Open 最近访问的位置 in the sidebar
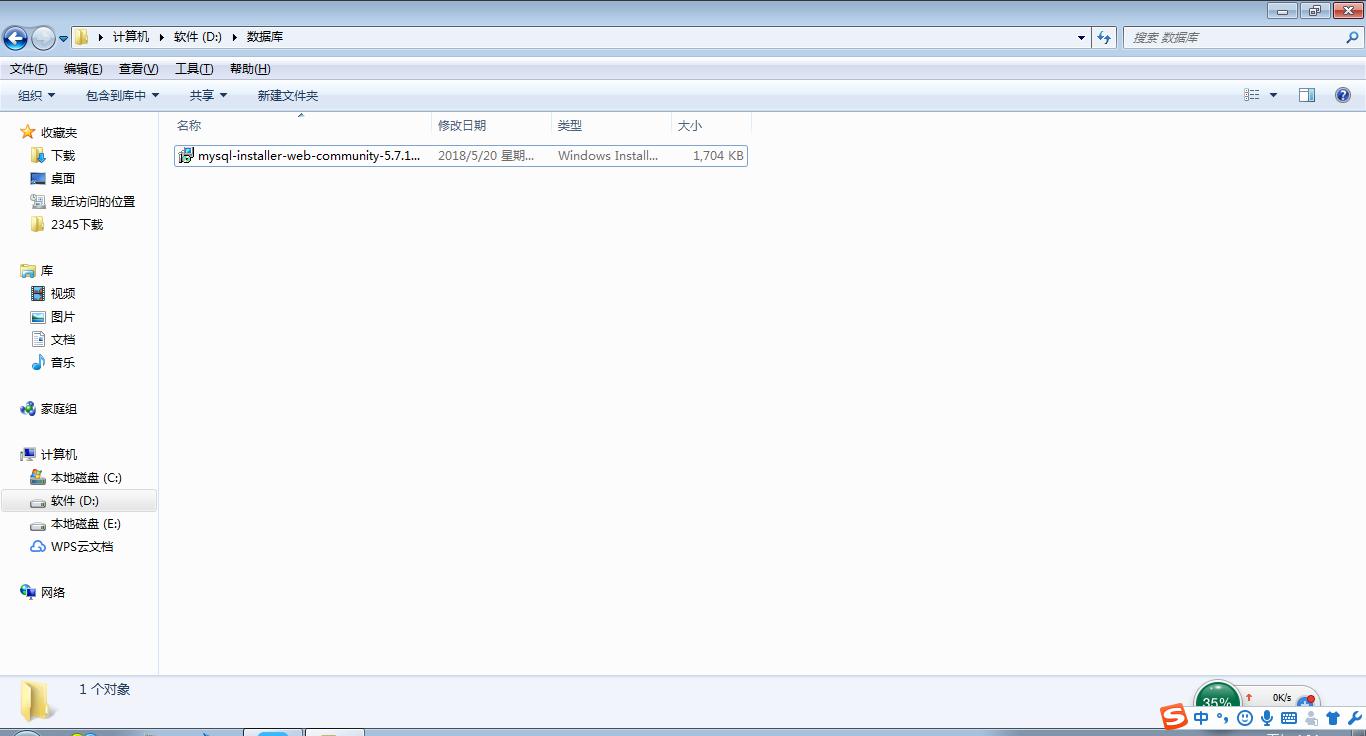 [93, 201]
